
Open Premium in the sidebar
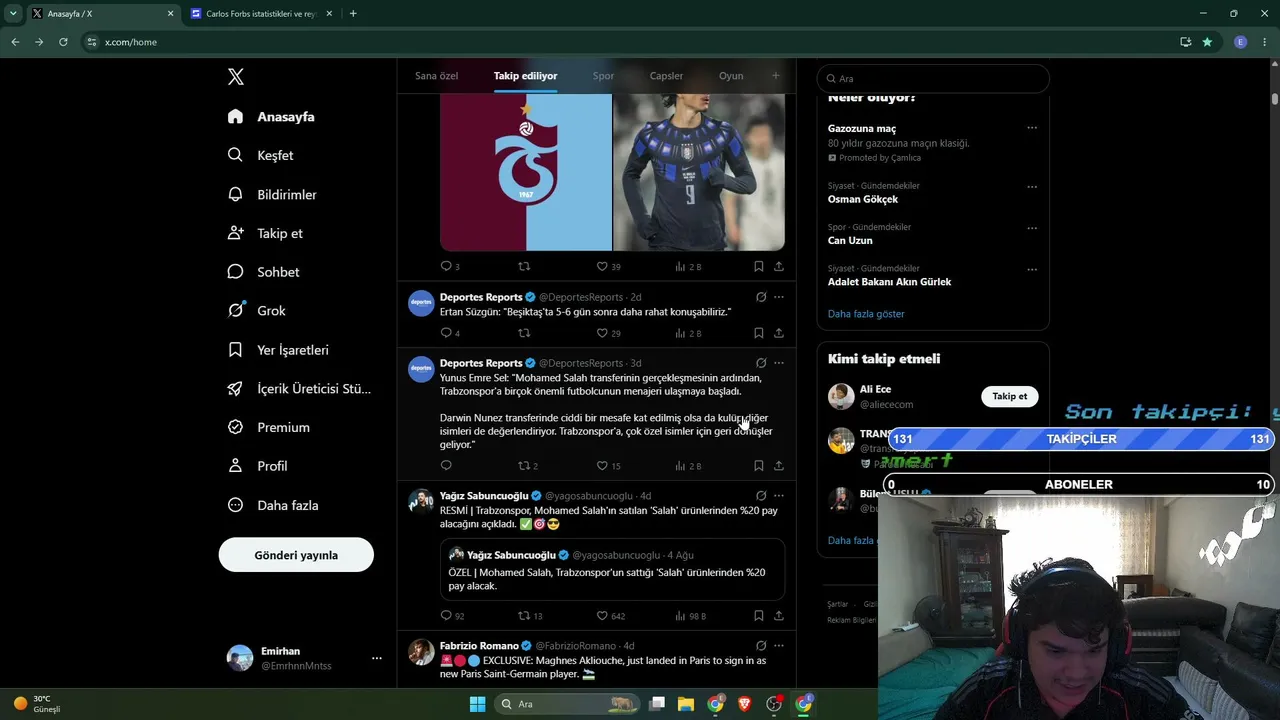coord(268,427)
